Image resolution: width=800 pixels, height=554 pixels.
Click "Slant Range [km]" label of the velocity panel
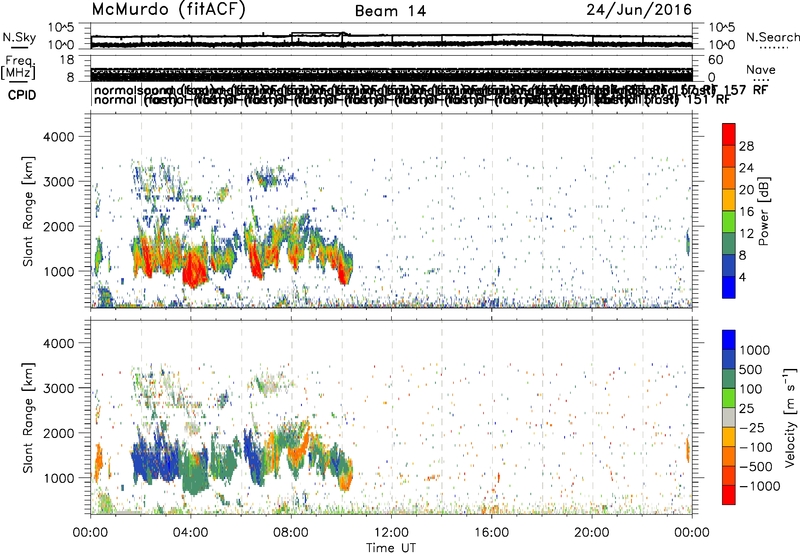point(28,417)
